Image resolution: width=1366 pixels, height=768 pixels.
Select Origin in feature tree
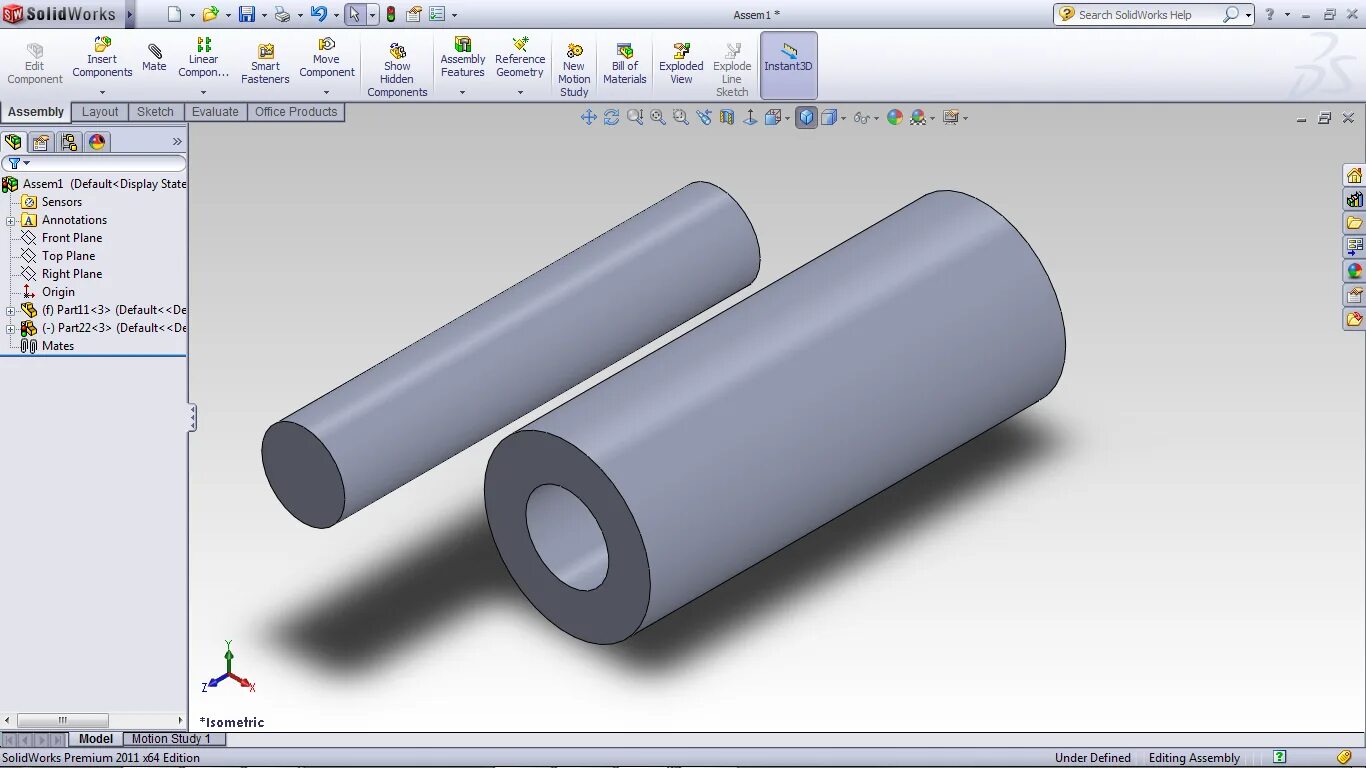pos(58,292)
